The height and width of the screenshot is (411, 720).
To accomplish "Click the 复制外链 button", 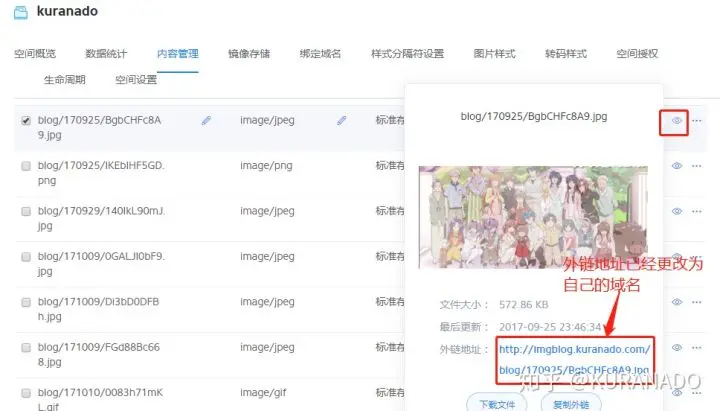I will pyautogui.click(x=571, y=404).
